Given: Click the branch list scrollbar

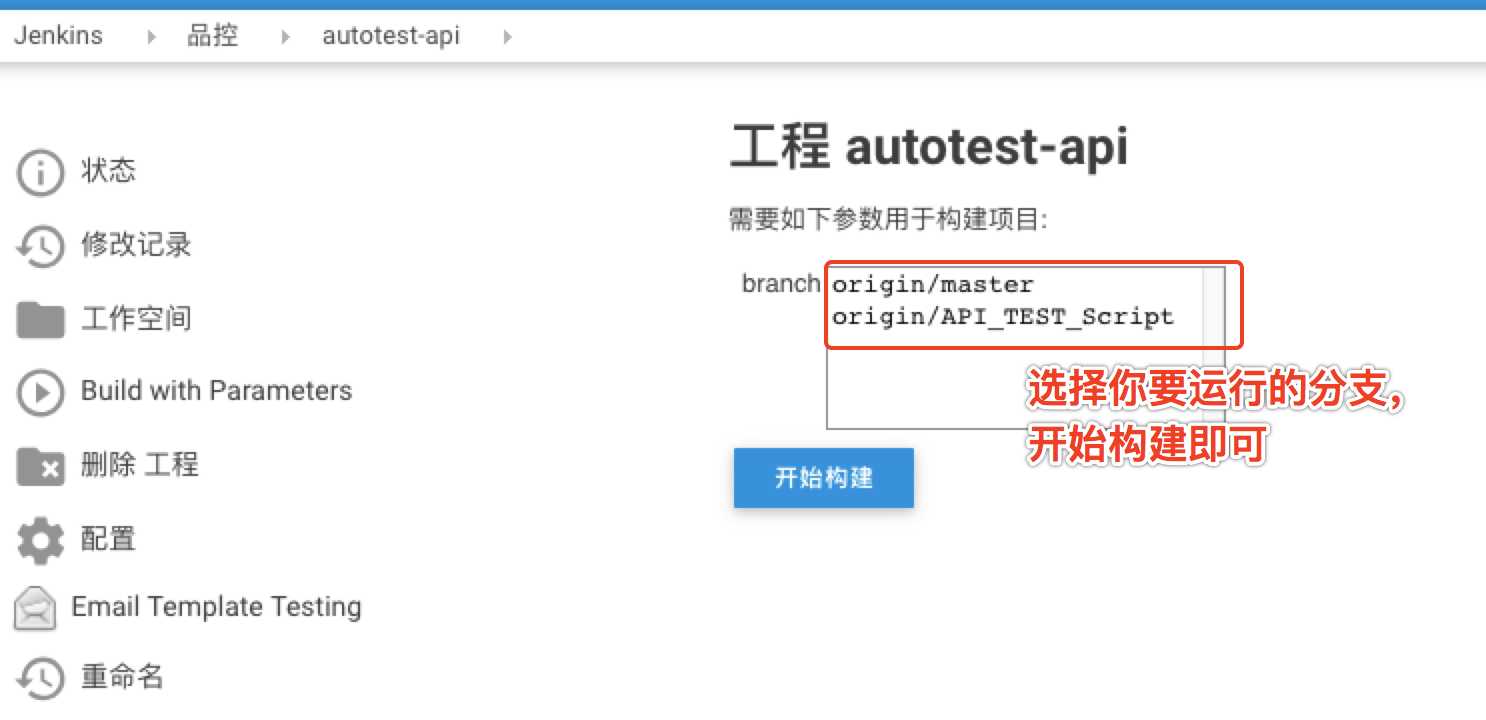Looking at the screenshot, I should click(x=1212, y=347).
